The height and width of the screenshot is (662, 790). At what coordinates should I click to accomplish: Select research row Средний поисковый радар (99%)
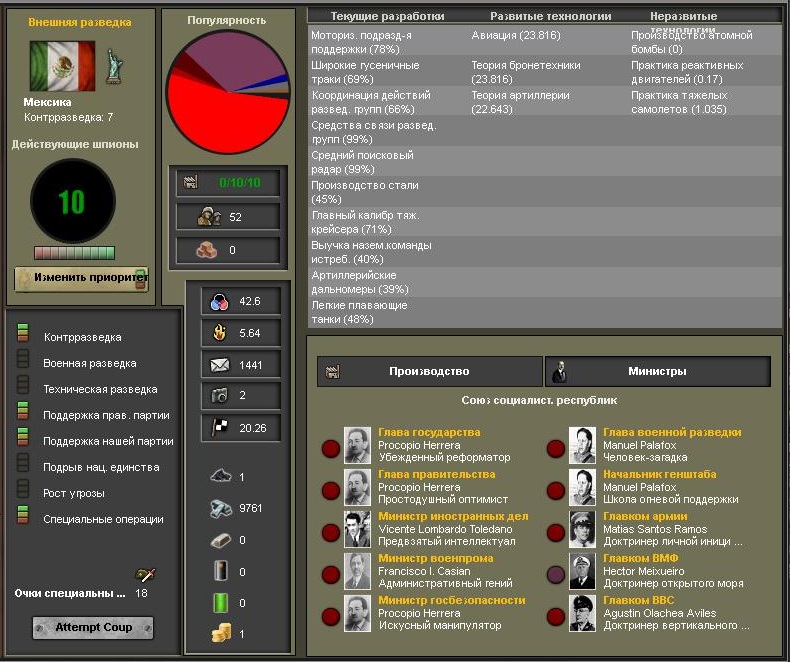click(x=362, y=162)
